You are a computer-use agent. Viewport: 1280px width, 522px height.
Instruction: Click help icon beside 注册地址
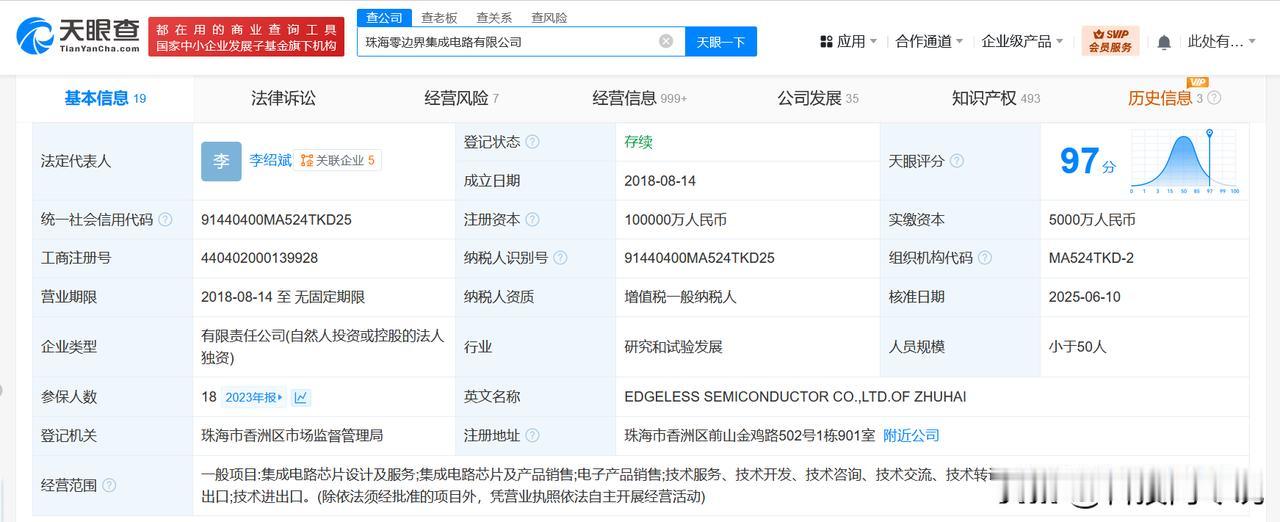pos(532,436)
